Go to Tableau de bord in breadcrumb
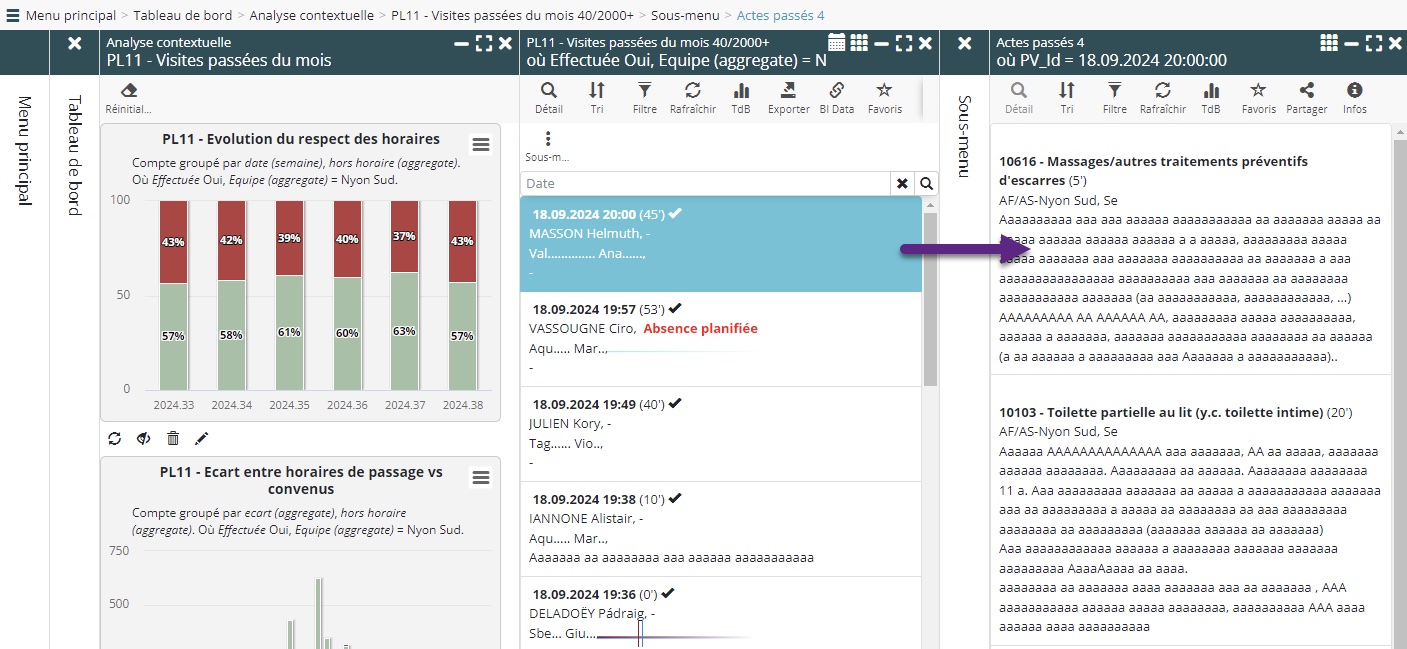Image resolution: width=1407 pixels, height=649 pixels. tap(182, 16)
